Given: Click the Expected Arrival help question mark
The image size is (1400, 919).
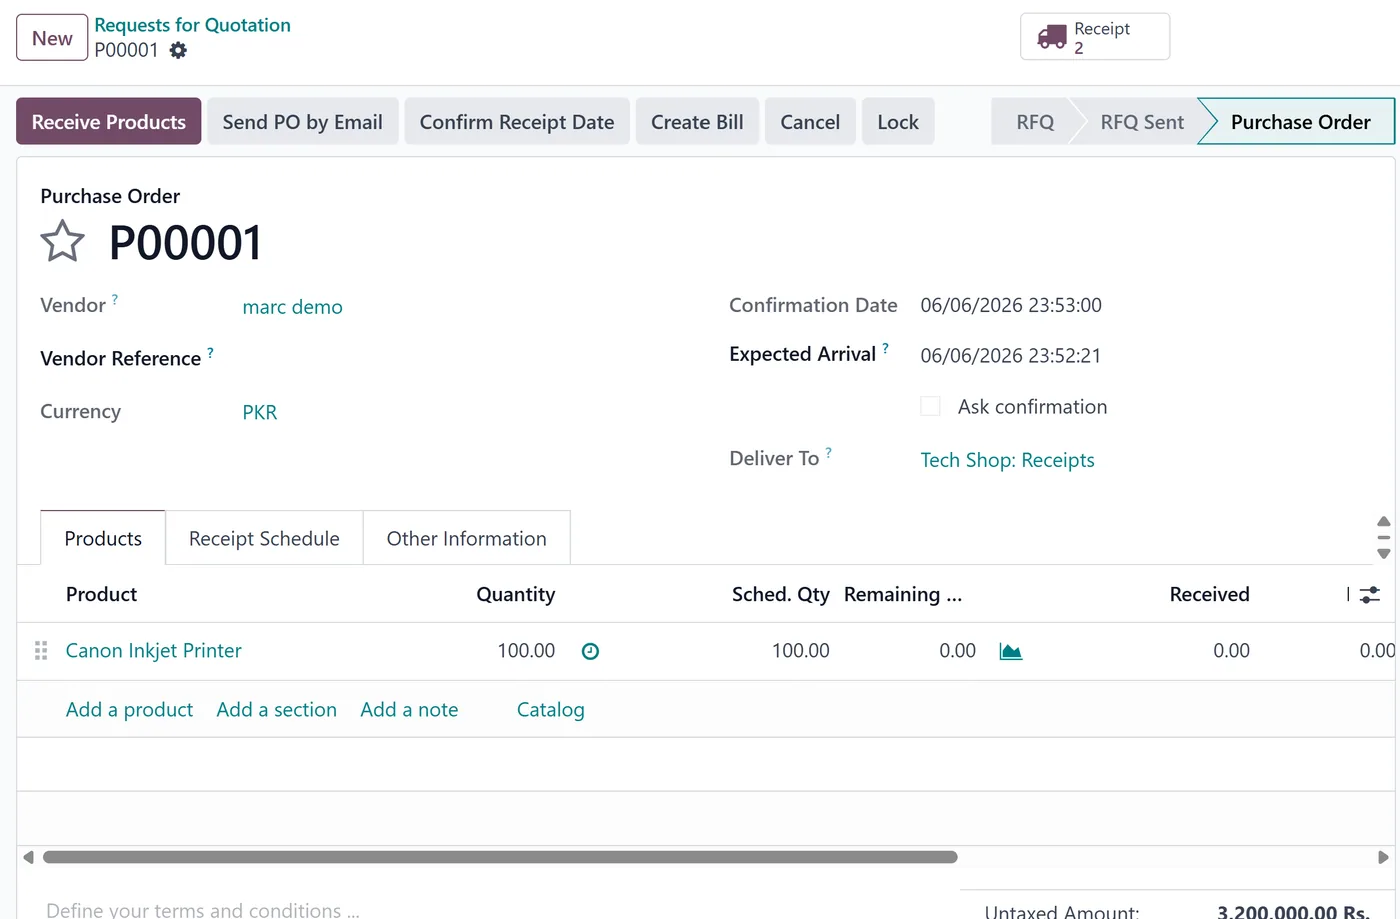Looking at the screenshot, I should [x=885, y=348].
